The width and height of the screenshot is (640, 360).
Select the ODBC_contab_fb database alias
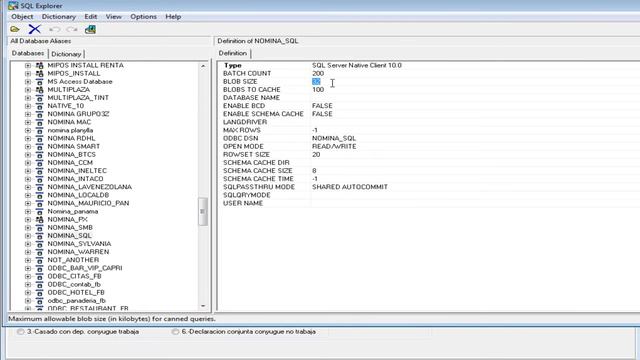pos(74,284)
